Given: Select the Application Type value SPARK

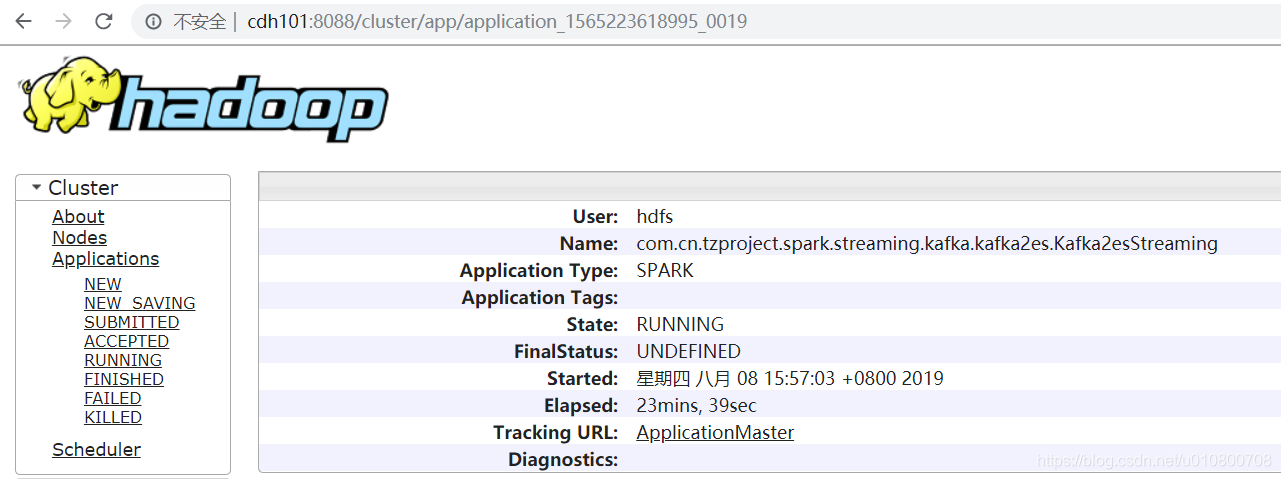Looking at the screenshot, I should pos(665,271).
